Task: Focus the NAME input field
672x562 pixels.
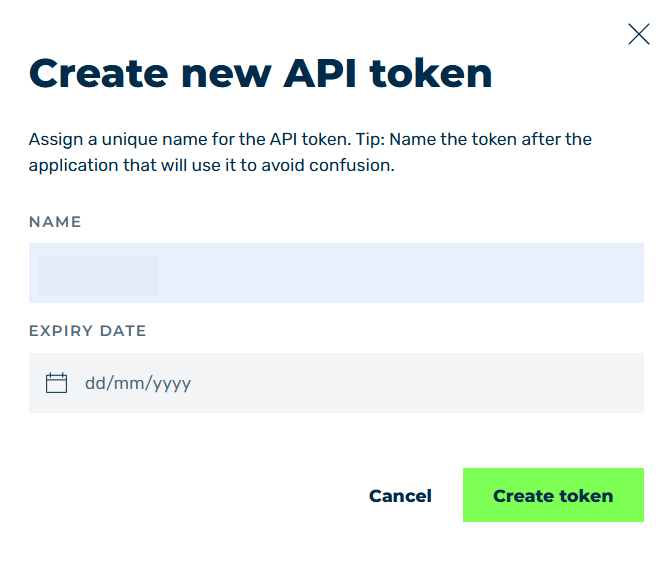Action: [x=336, y=273]
